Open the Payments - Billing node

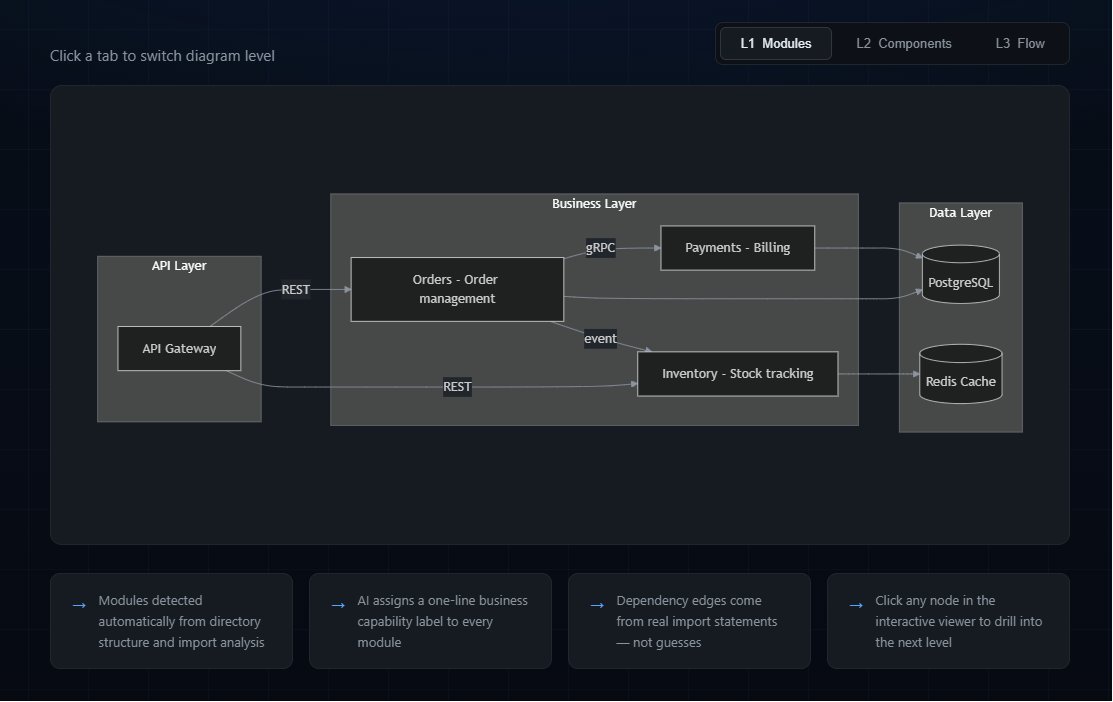click(x=738, y=248)
